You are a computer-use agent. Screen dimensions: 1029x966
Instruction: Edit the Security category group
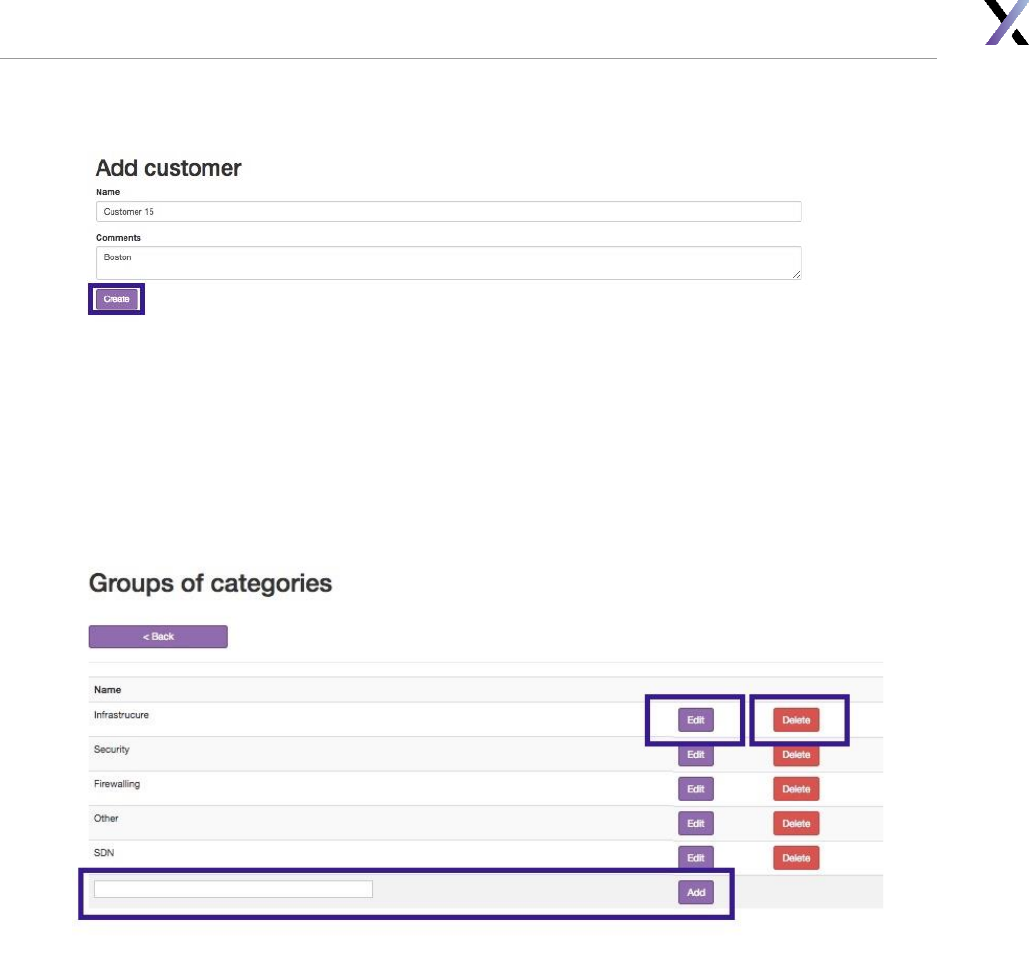pyautogui.click(x=696, y=755)
